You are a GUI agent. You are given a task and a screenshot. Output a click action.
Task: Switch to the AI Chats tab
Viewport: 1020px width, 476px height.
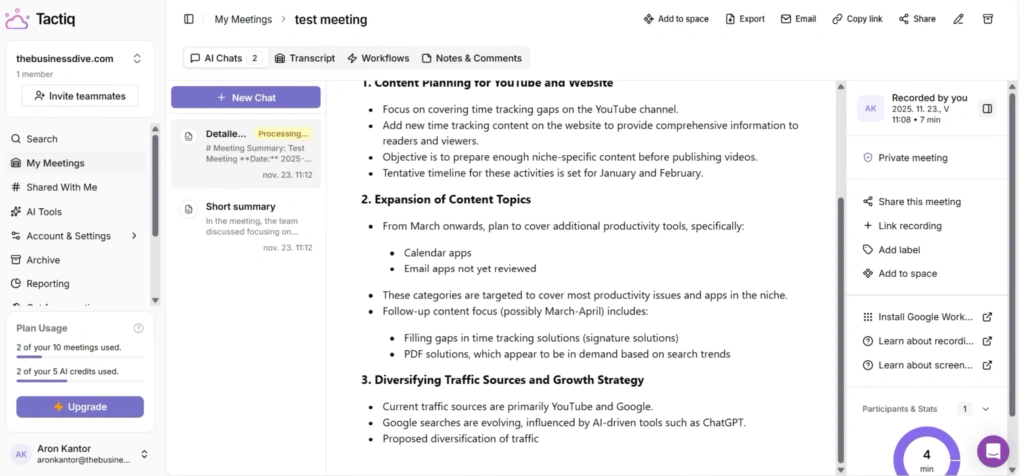224,58
